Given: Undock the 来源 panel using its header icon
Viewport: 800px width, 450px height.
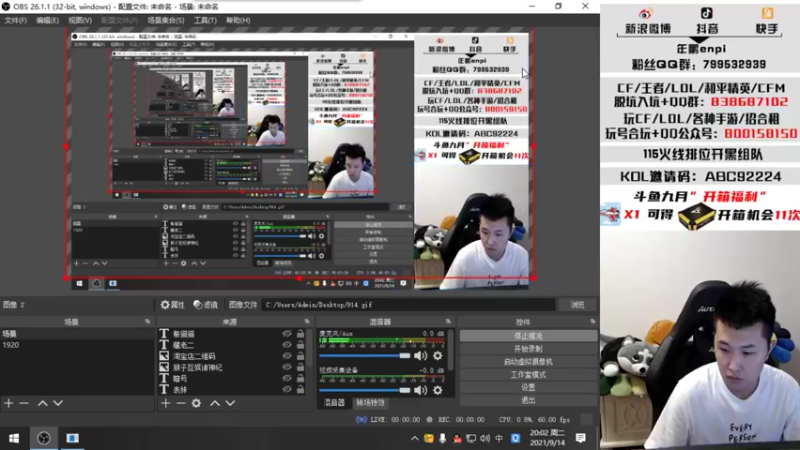Looking at the screenshot, I should click(x=307, y=321).
